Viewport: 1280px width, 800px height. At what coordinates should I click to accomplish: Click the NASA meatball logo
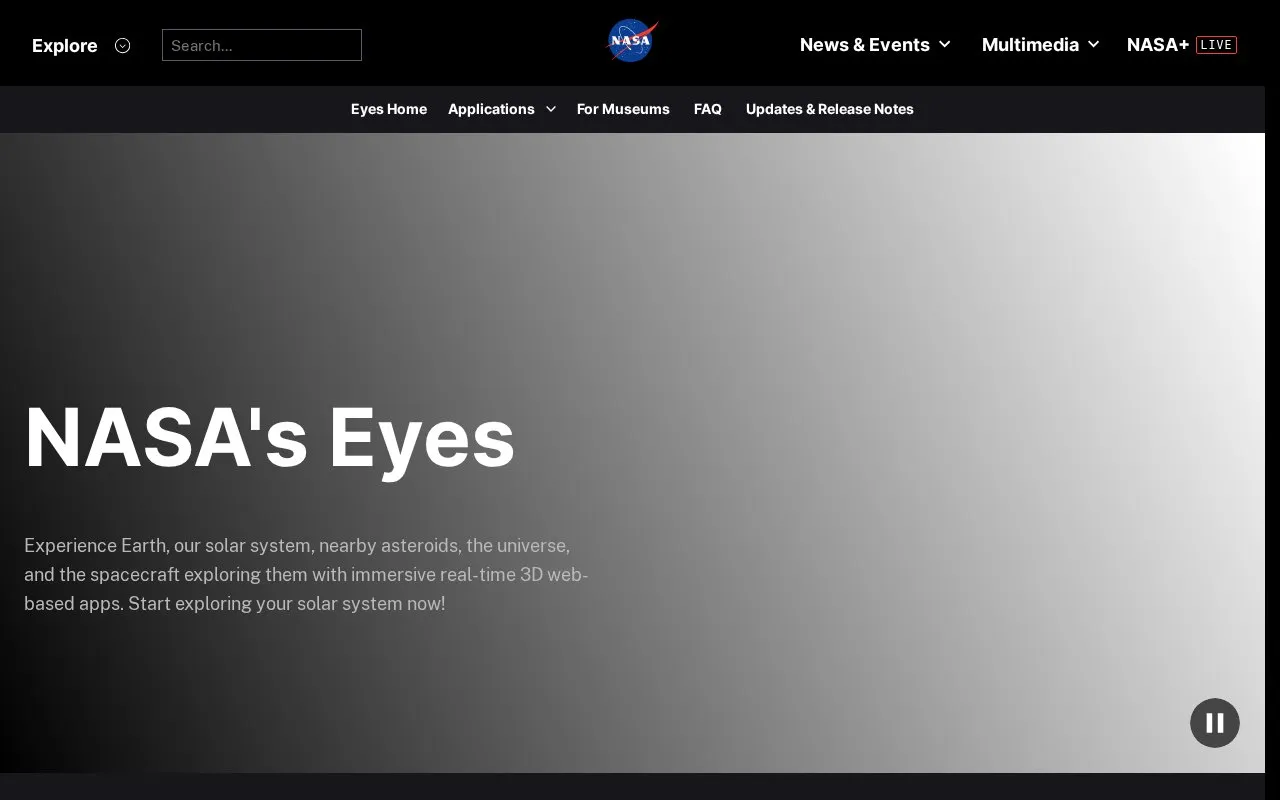(632, 42)
